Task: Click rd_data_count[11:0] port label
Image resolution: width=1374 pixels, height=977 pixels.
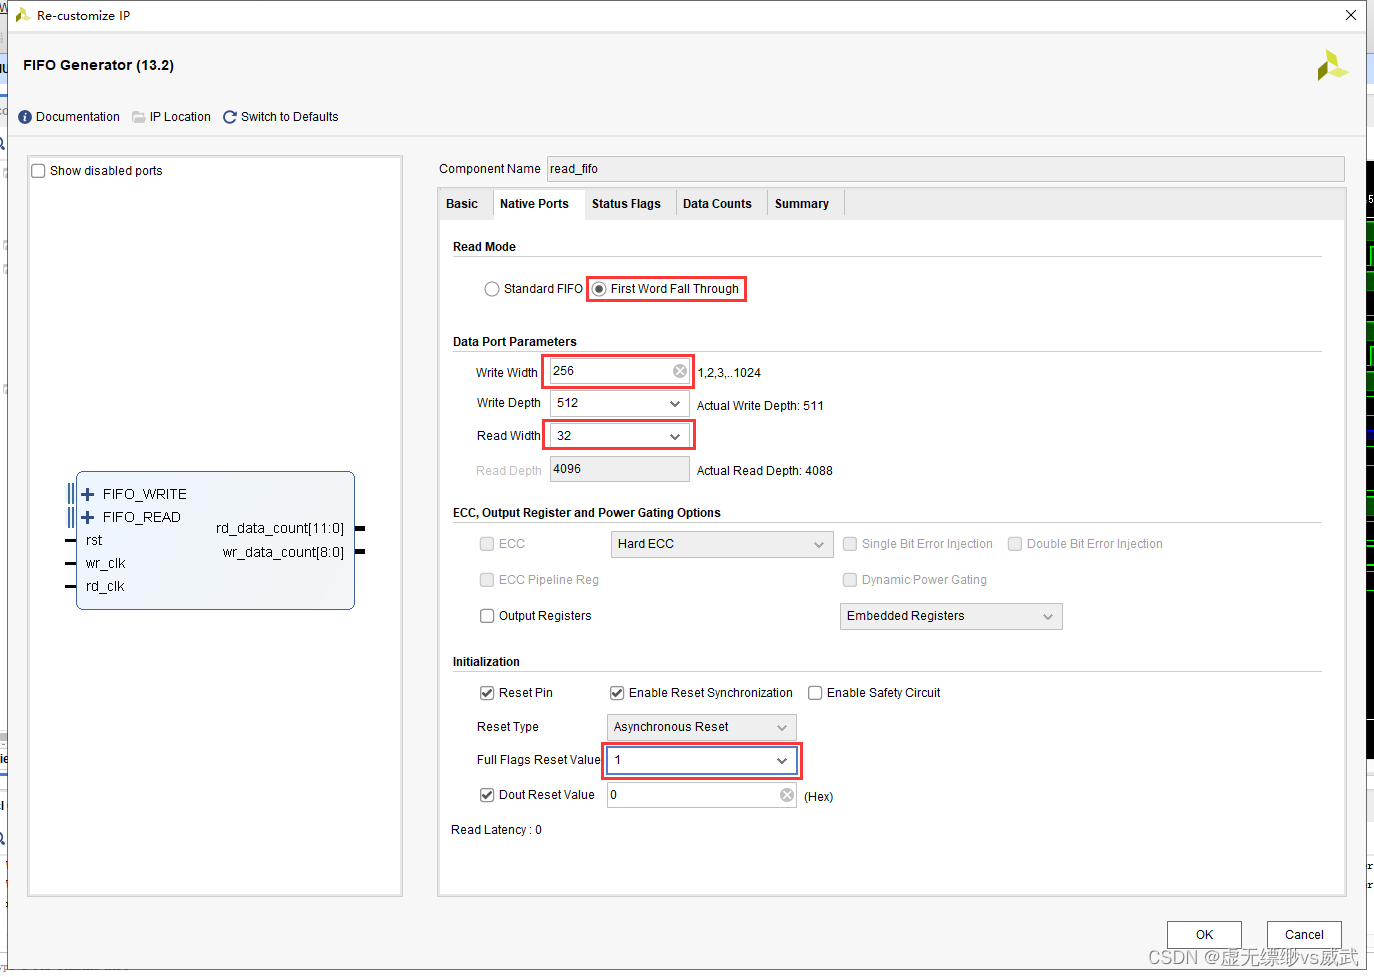Action: coord(280,528)
